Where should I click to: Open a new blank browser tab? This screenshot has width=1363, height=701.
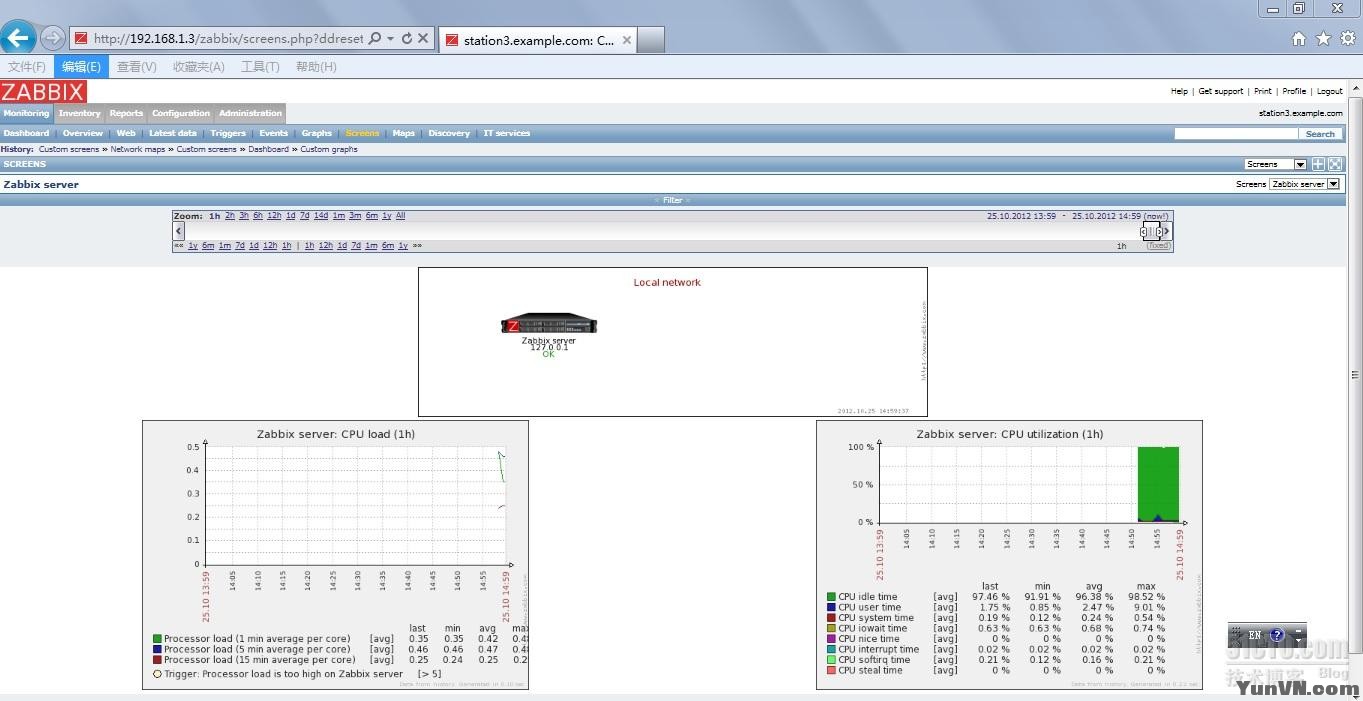[x=651, y=40]
